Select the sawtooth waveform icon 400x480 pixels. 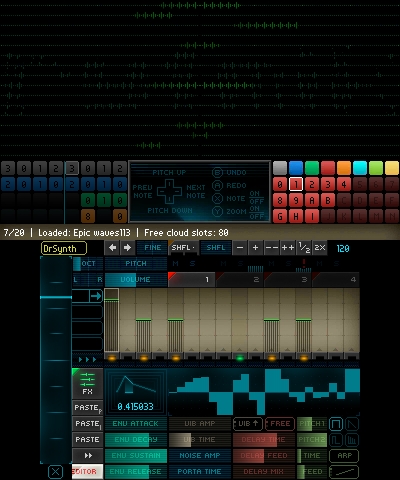[352, 424]
